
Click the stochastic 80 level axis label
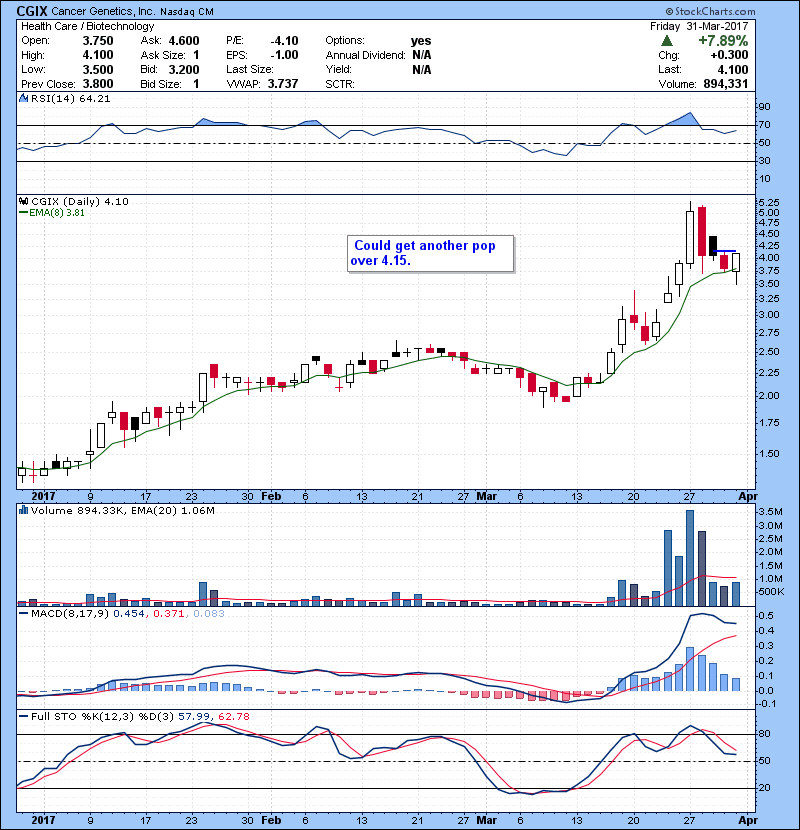pyautogui.click(x=765, y=734)
